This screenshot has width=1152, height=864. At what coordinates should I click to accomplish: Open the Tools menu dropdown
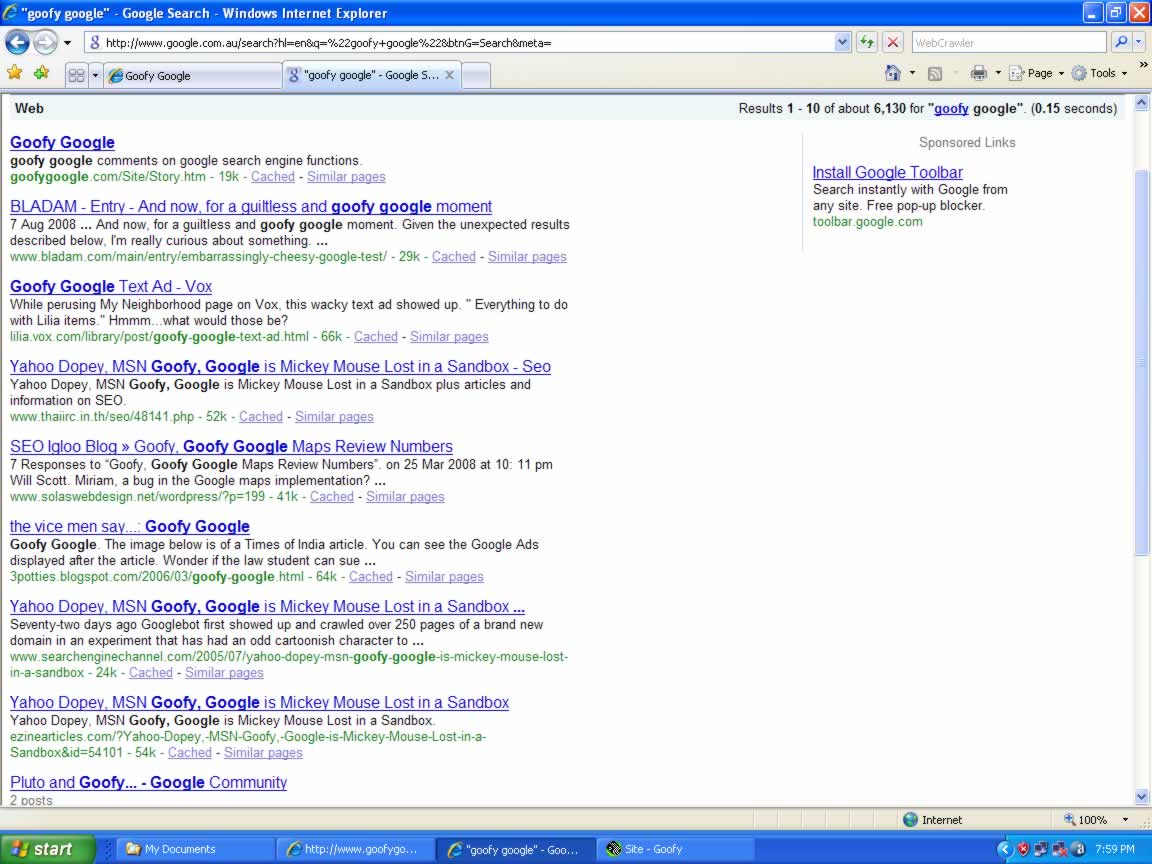(x=1099, y=73)
